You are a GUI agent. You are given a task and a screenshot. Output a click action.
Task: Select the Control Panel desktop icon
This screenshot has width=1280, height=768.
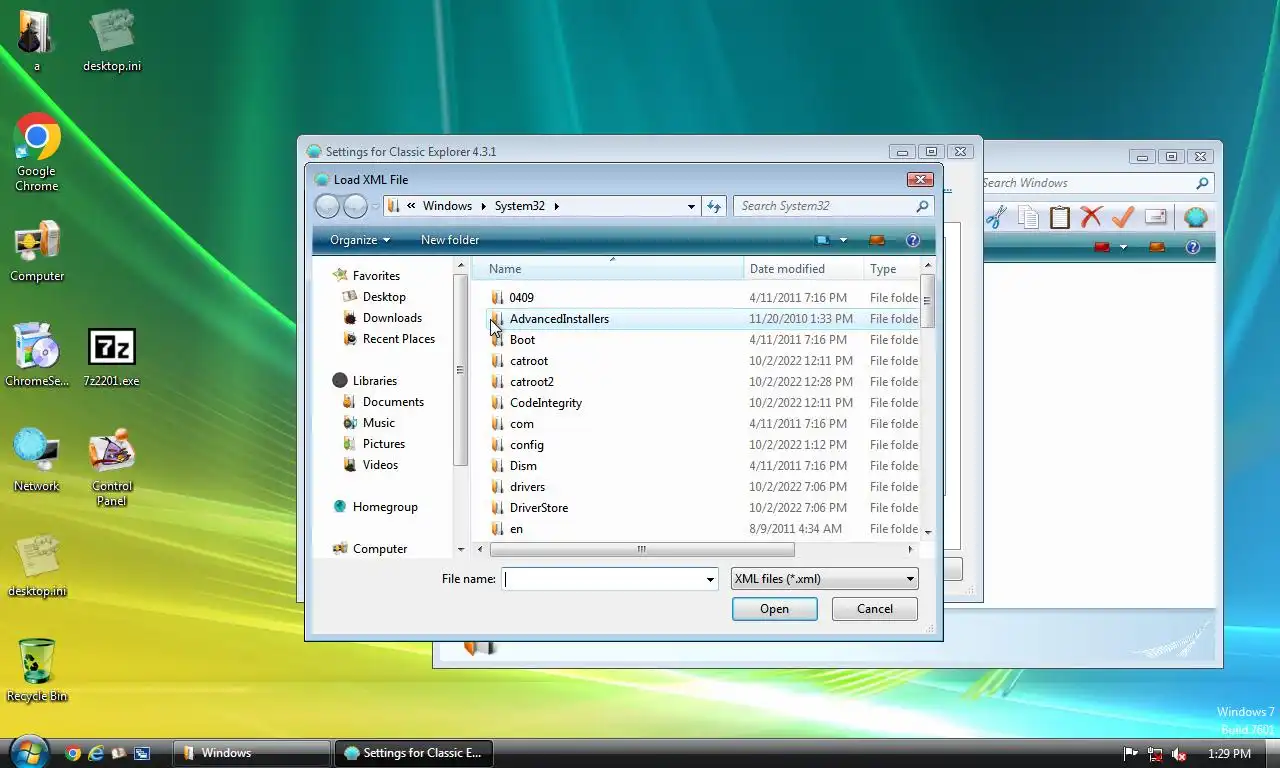coord(111,468)
